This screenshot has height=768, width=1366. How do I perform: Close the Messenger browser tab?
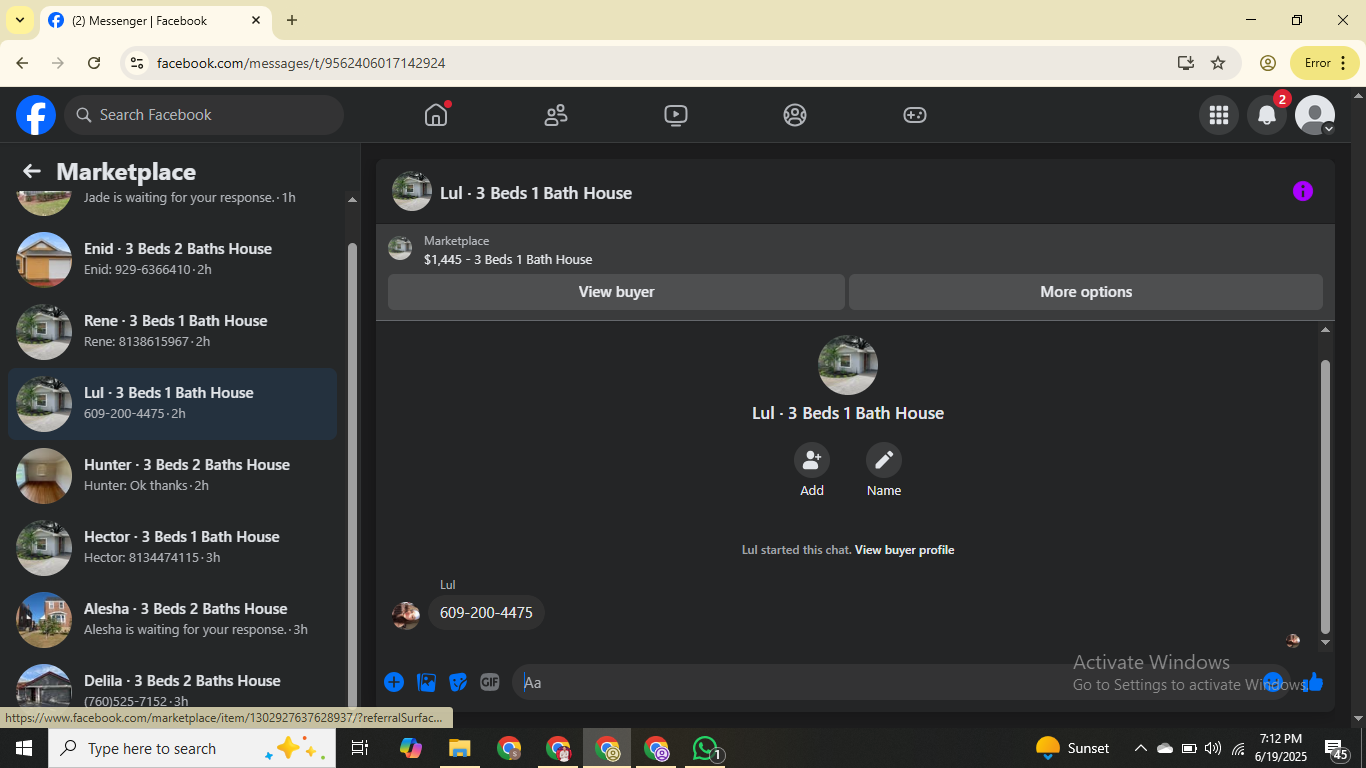pos(256,20)
